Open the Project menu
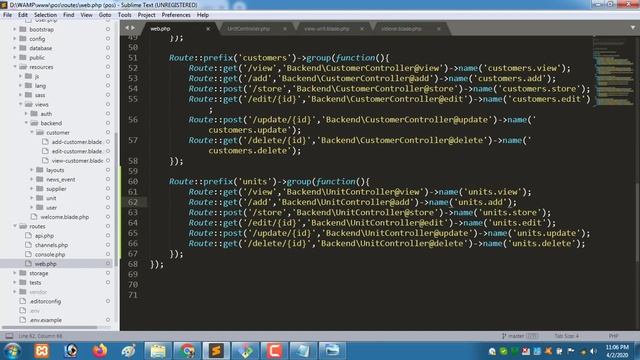Screen dimensions: 640x360 [x=146, y=15]
